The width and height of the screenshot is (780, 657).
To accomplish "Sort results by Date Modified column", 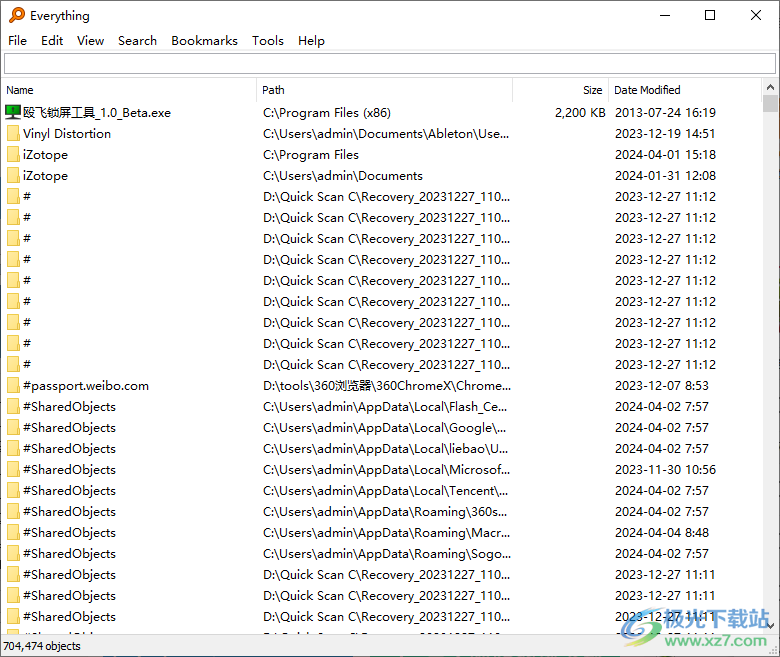I will 684,90.
